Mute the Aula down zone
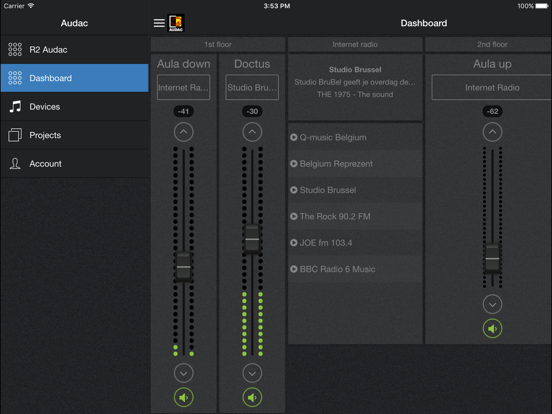Screen dimensions: 552x414 tap(183, 397)
